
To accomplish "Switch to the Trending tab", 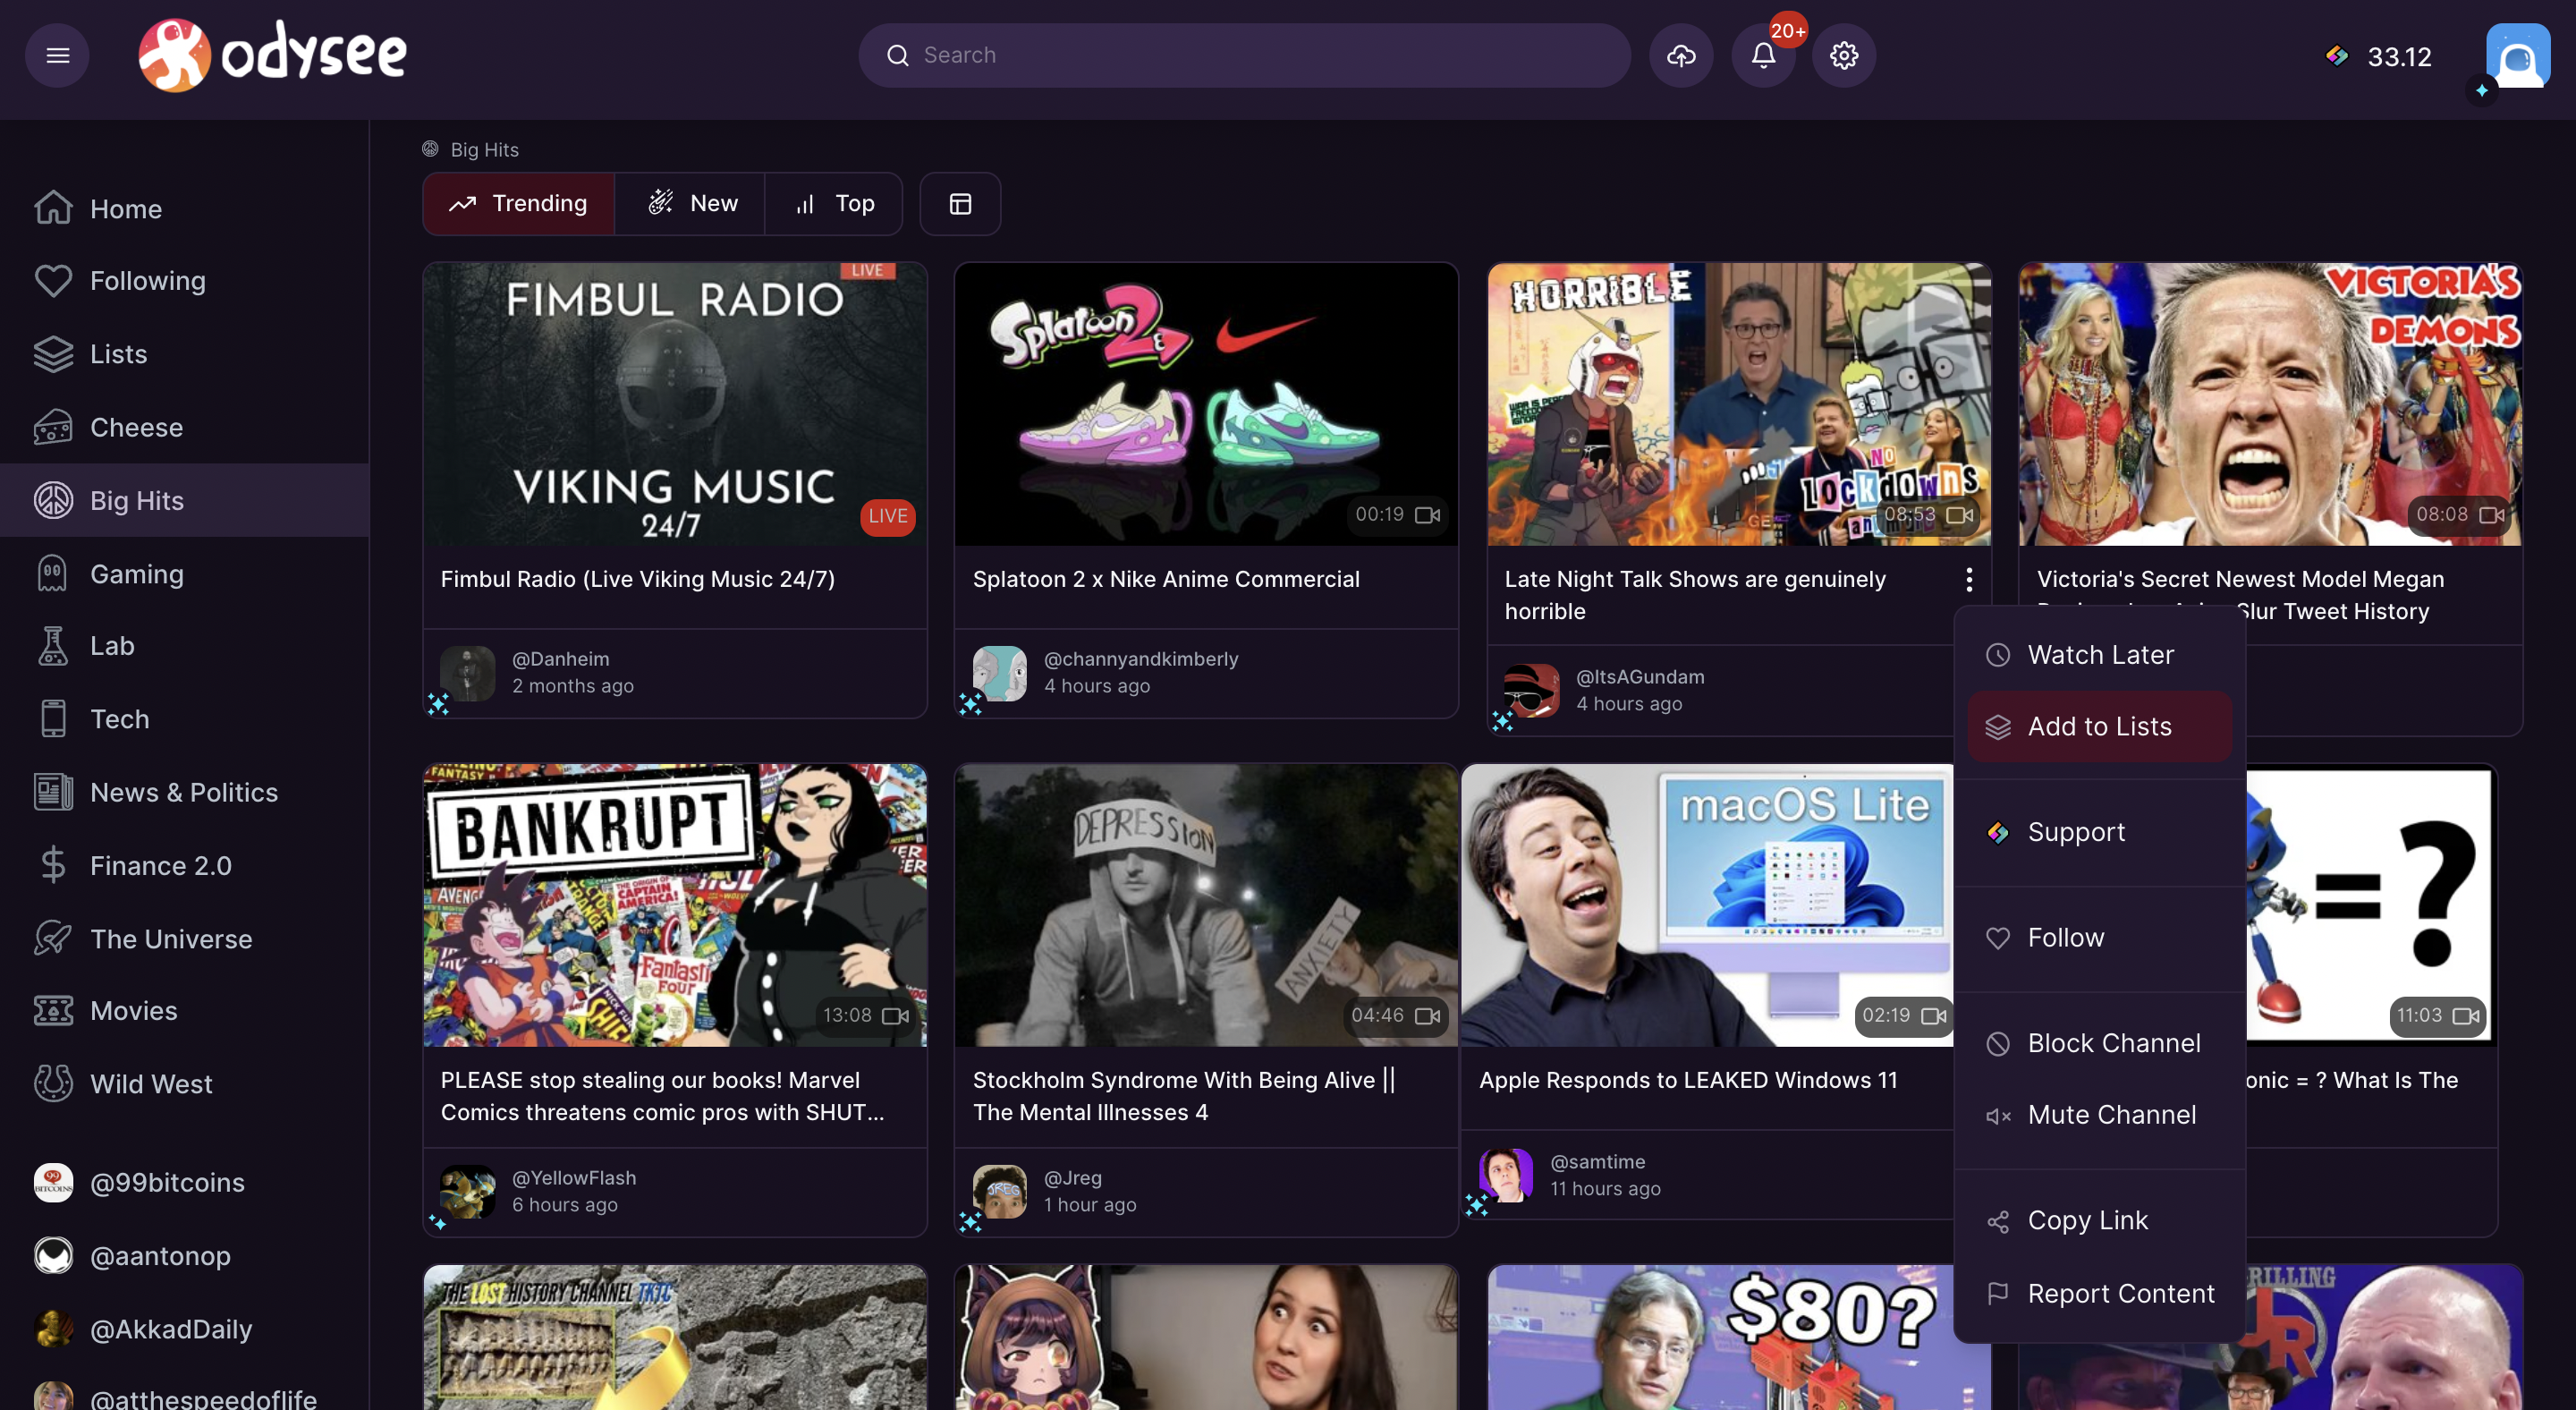I will (518, 204).
